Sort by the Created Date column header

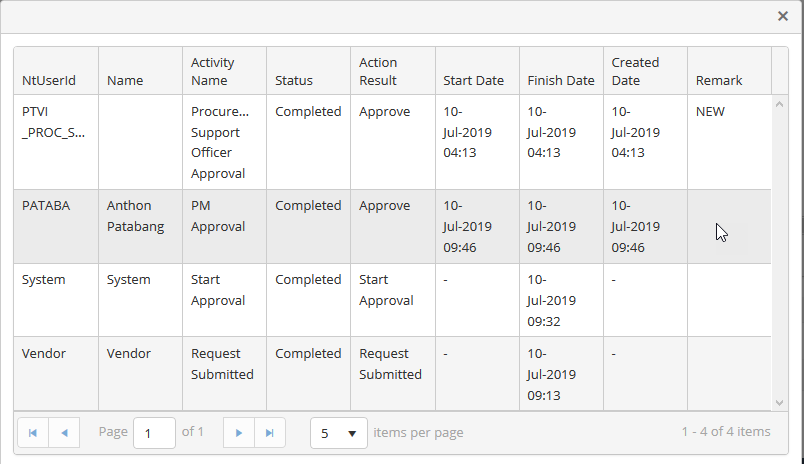point(635,71)
